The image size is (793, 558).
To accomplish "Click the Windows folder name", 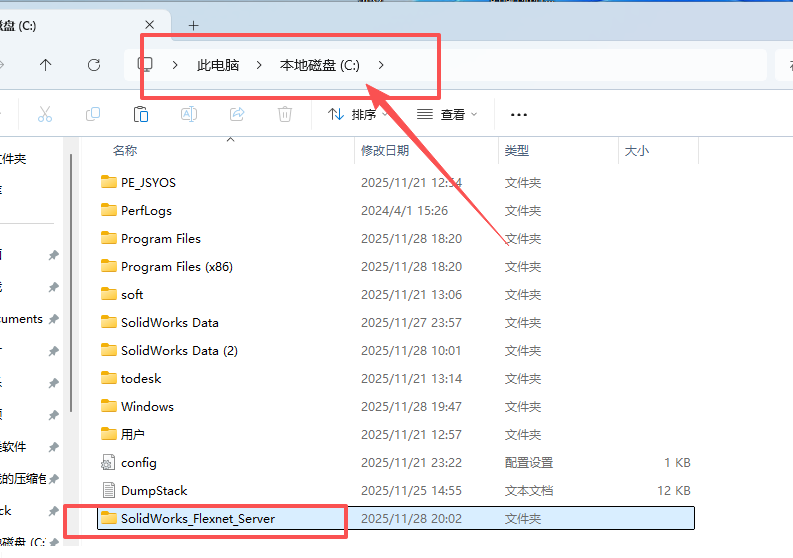I will [147, 407].
